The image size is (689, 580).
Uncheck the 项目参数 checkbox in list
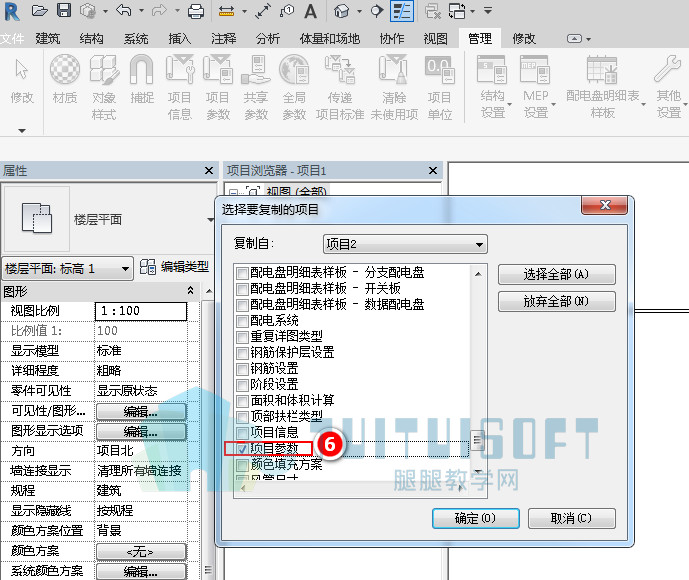click(242, 449)
